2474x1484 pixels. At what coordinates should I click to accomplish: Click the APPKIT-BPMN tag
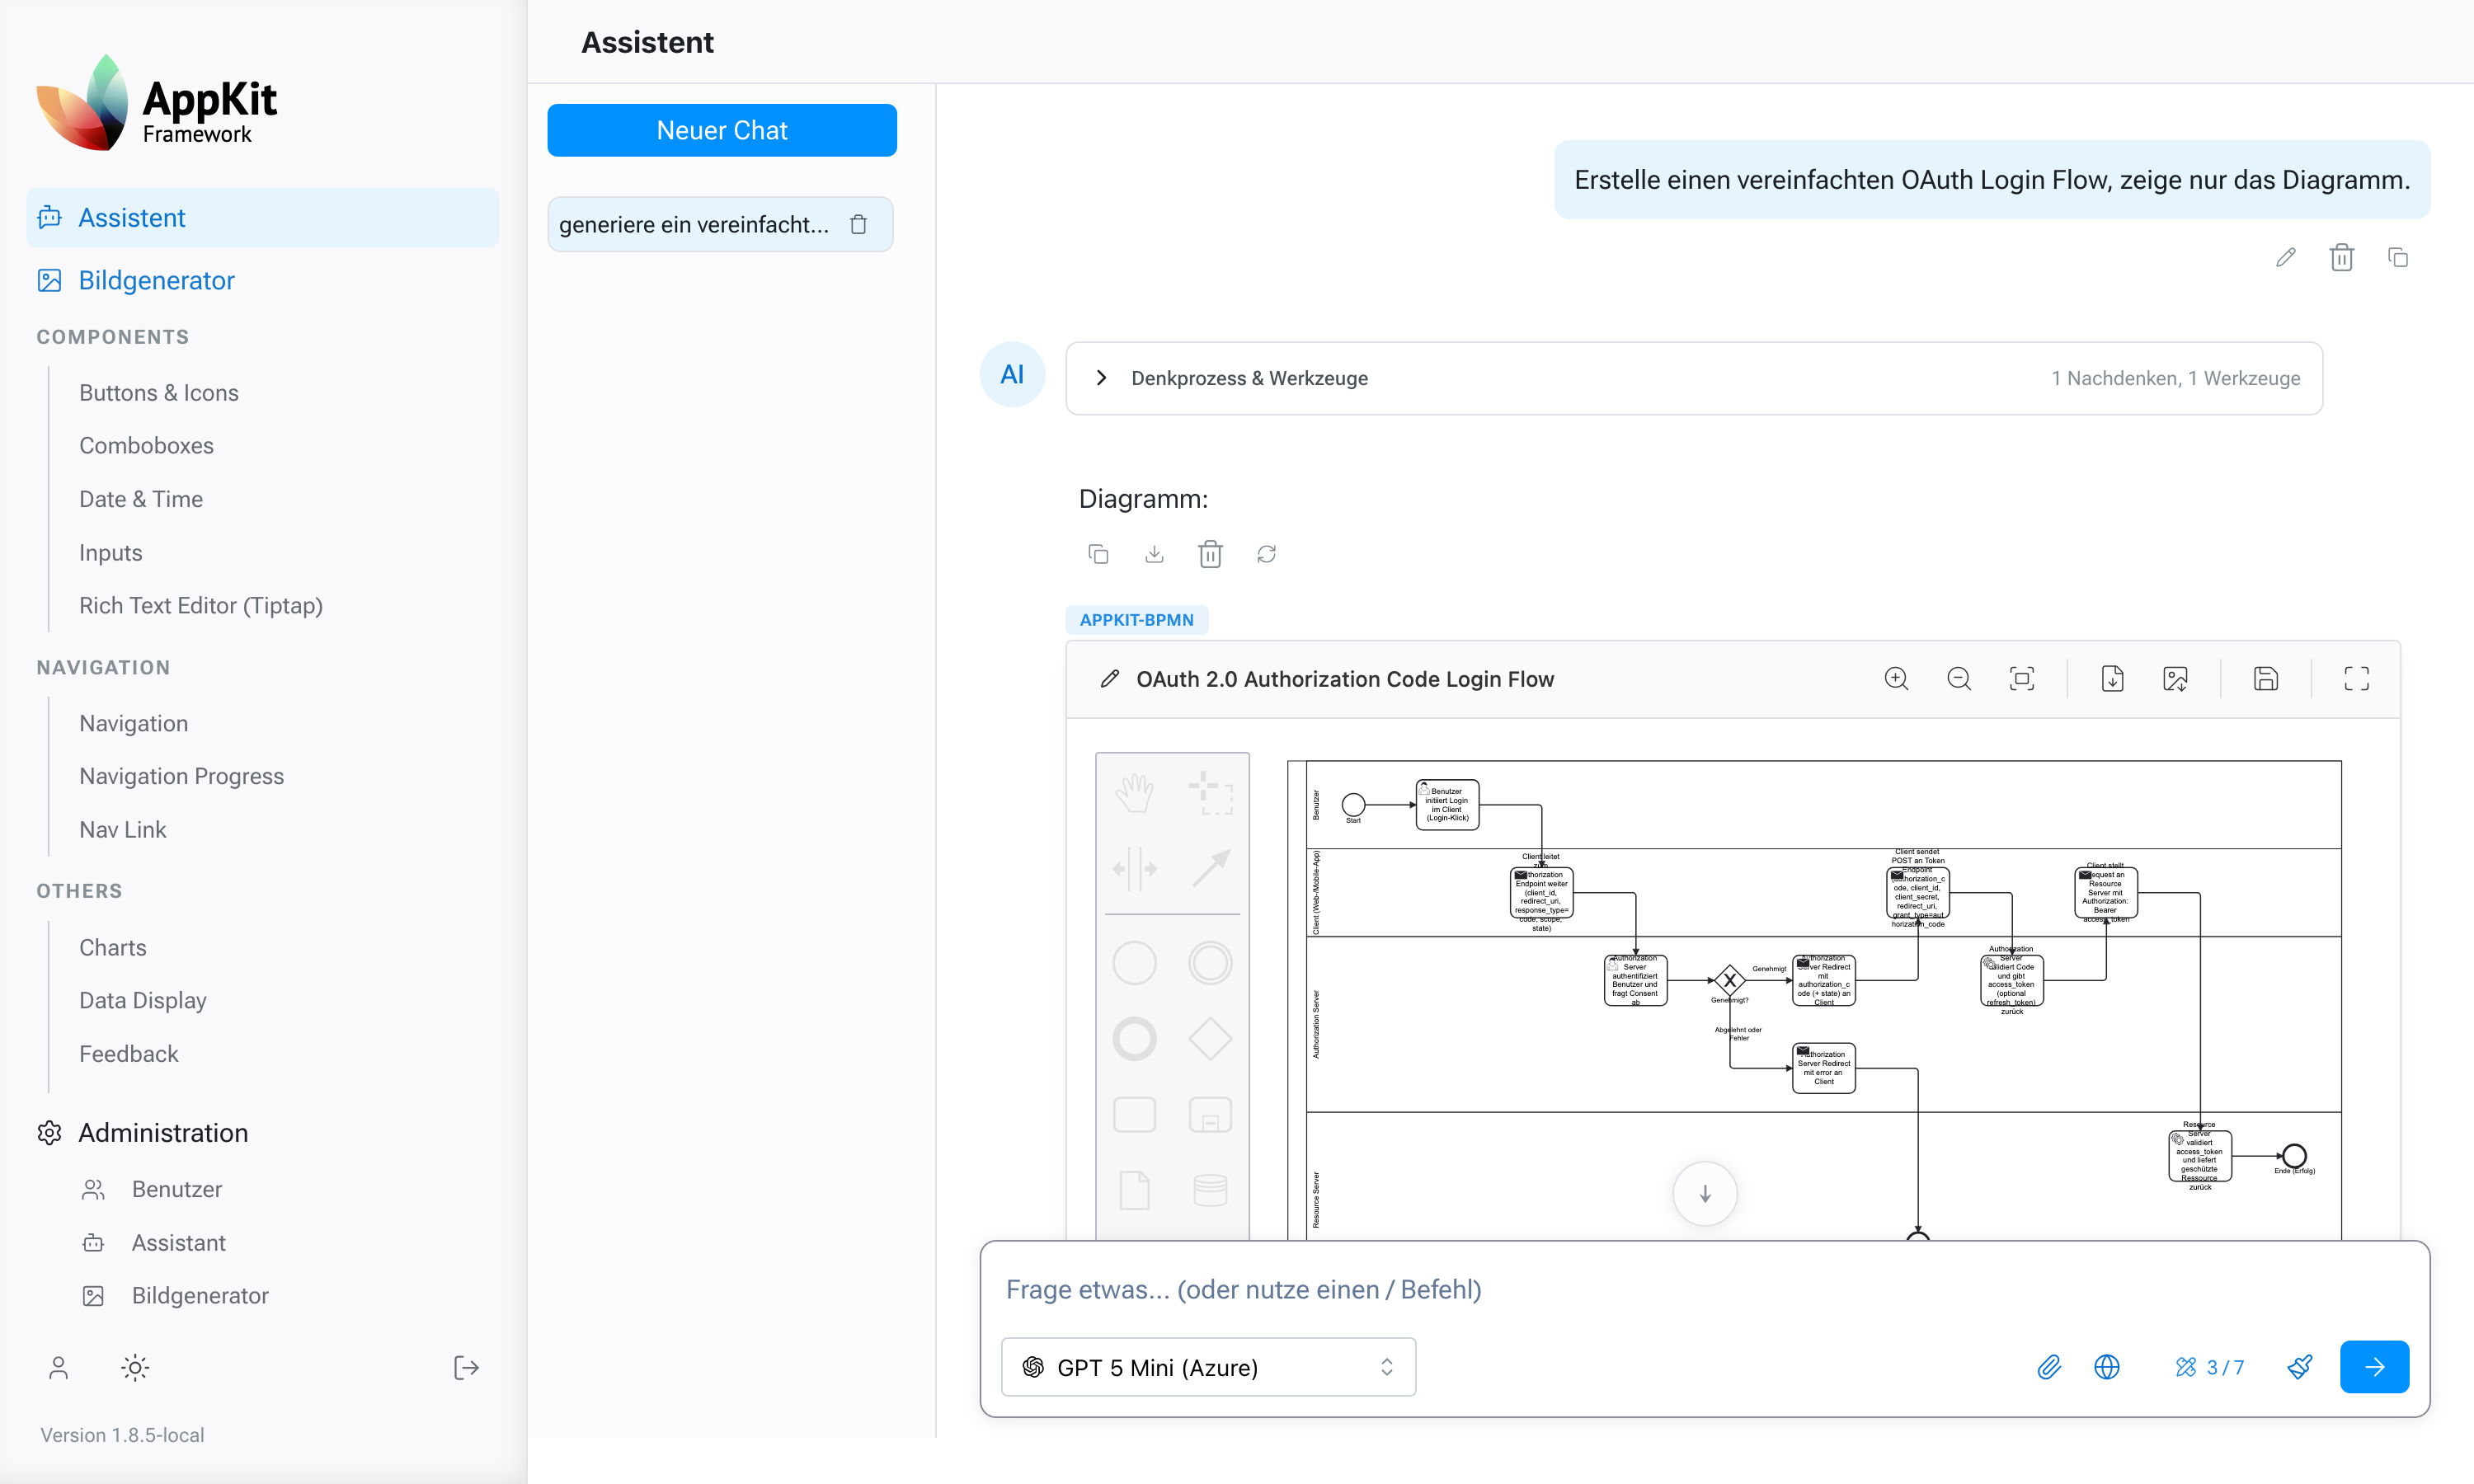coord(1136,620)
